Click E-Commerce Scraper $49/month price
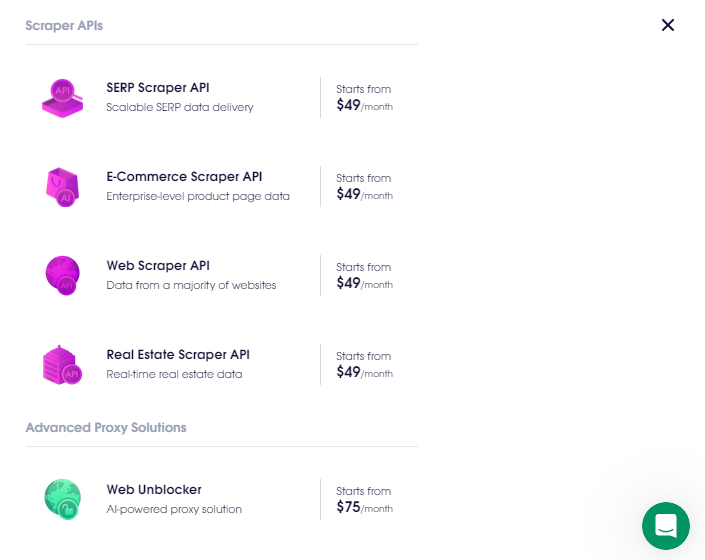 tap(365, 194)
